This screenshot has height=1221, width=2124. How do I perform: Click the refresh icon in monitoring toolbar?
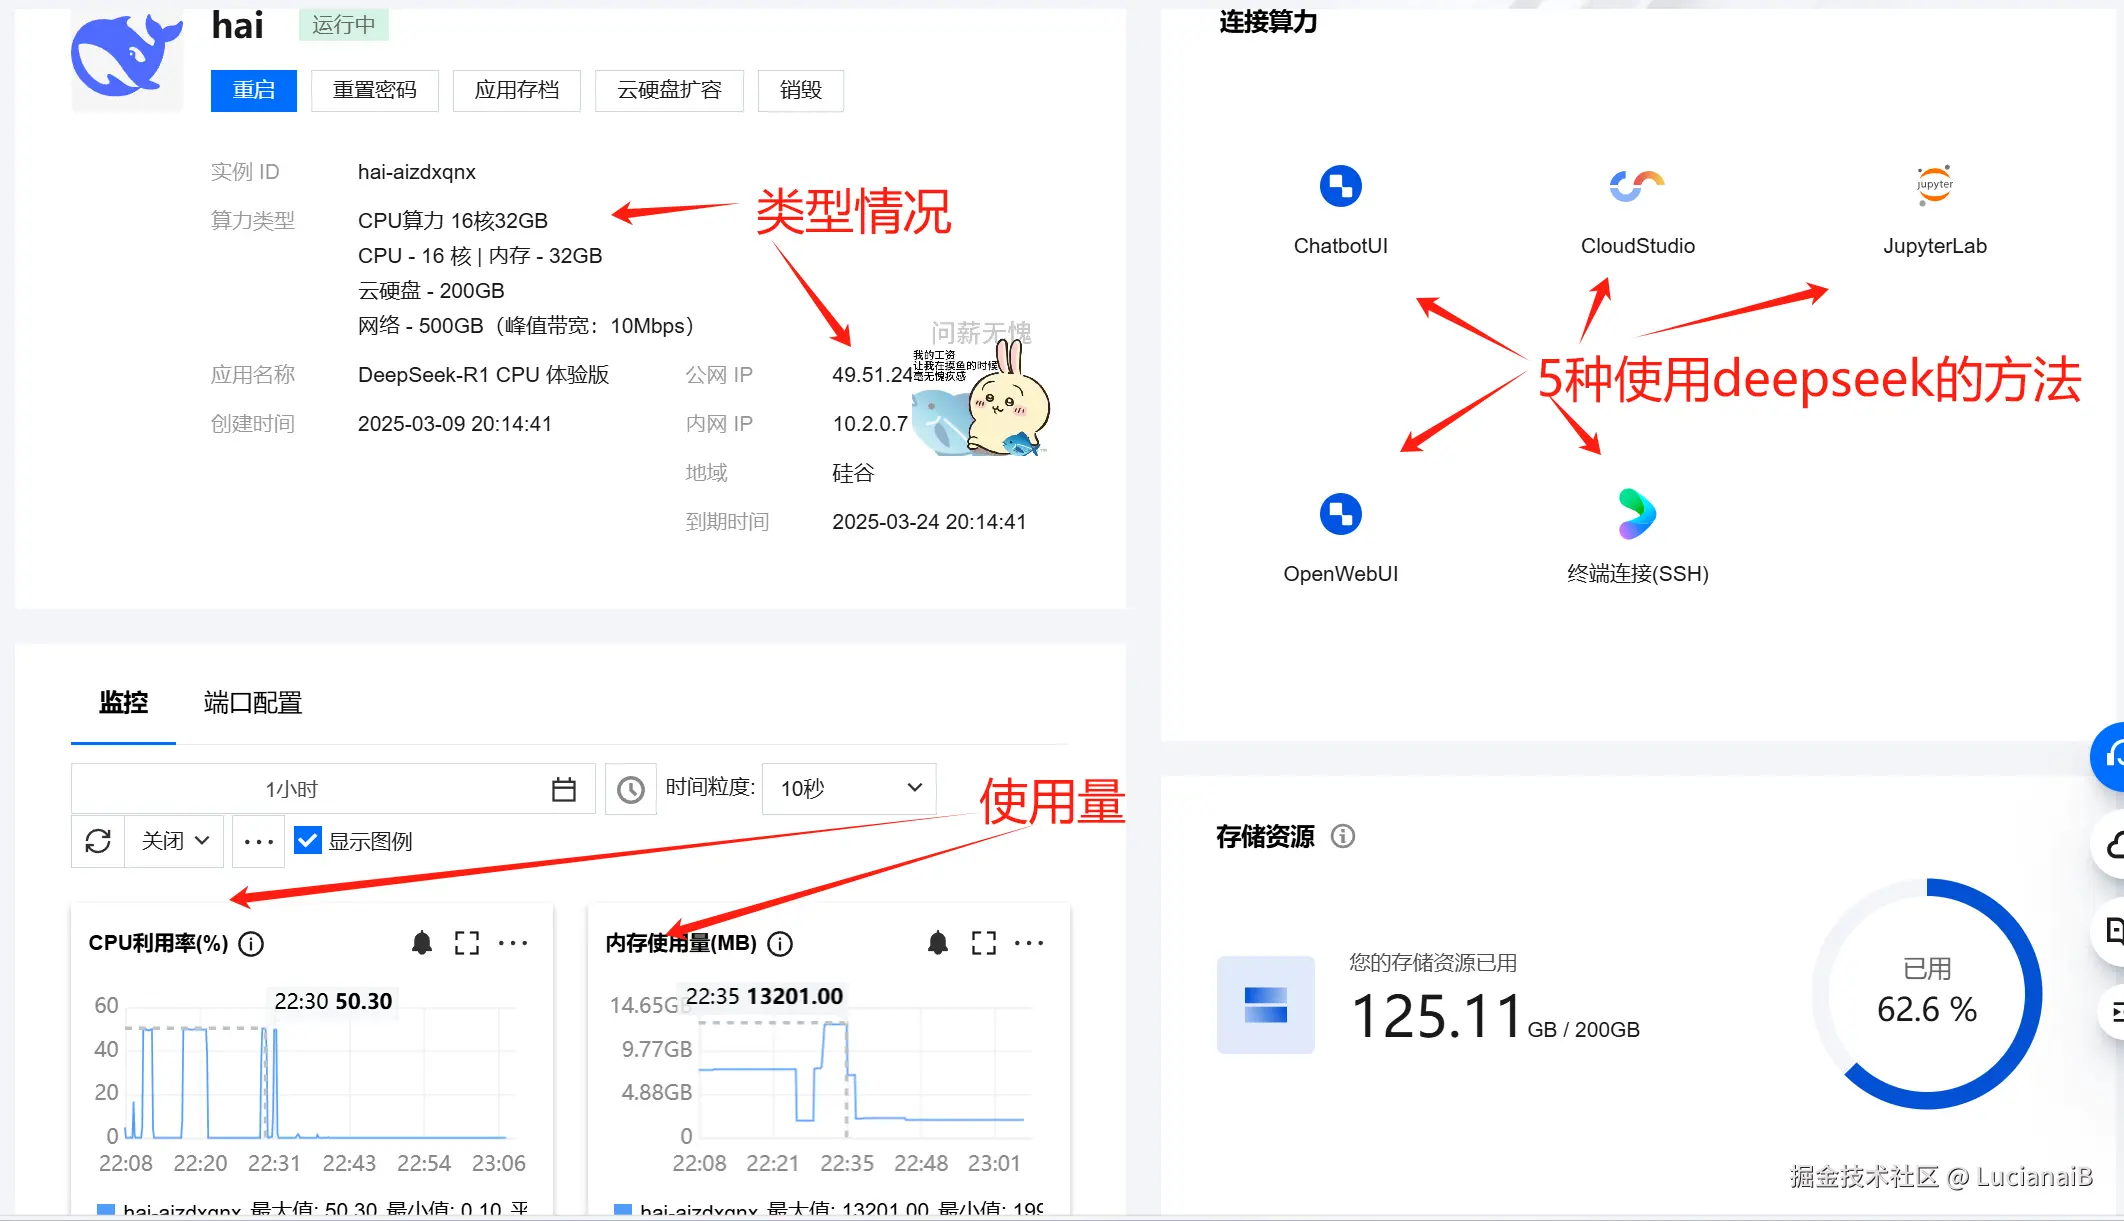tap(98, 841)
